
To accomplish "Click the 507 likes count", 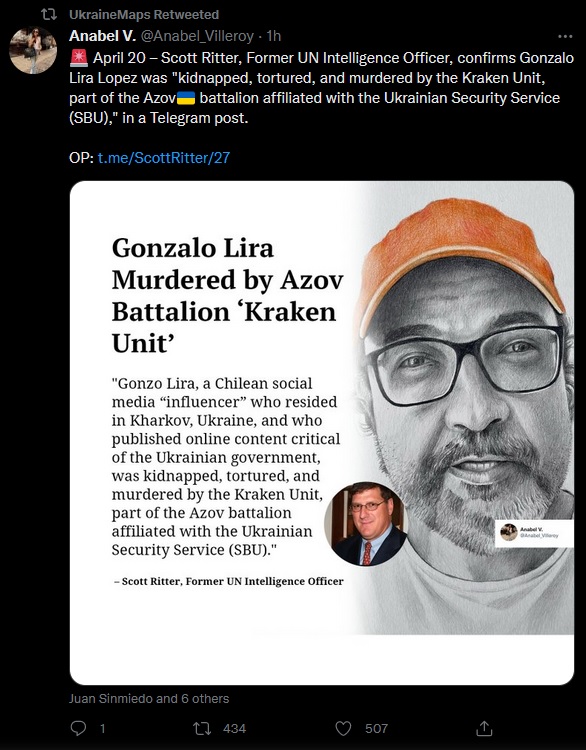I will coord(376,728).
